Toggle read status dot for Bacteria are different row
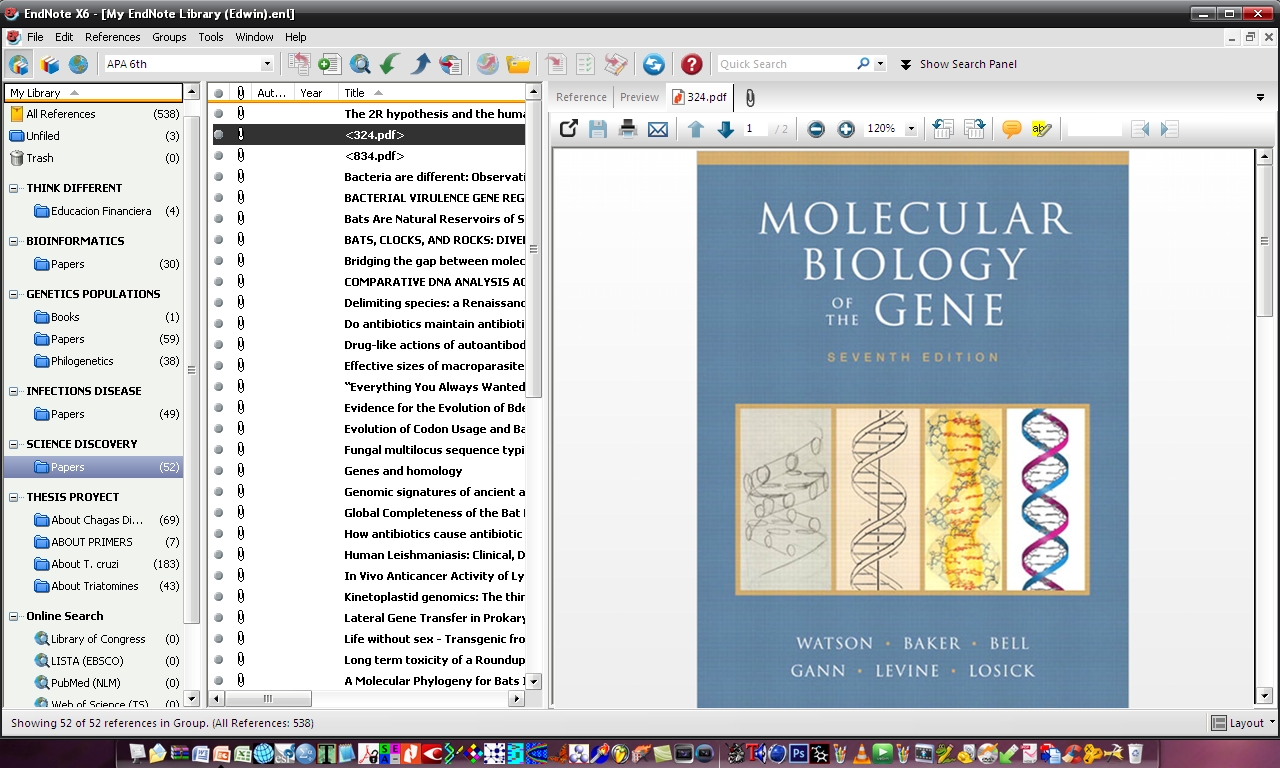This screenshot has width=1280, height=768. [x=219, y=176]
